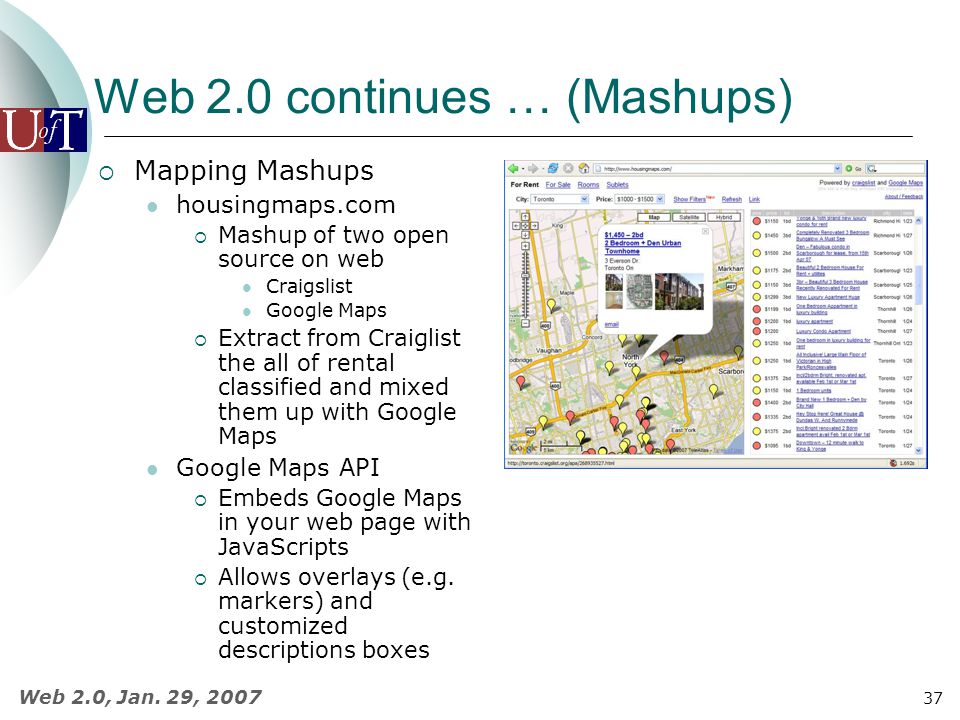This screenshot has width=960, height=720.
Task: Open the About / Feedback link
Action: tap(904, 197)
